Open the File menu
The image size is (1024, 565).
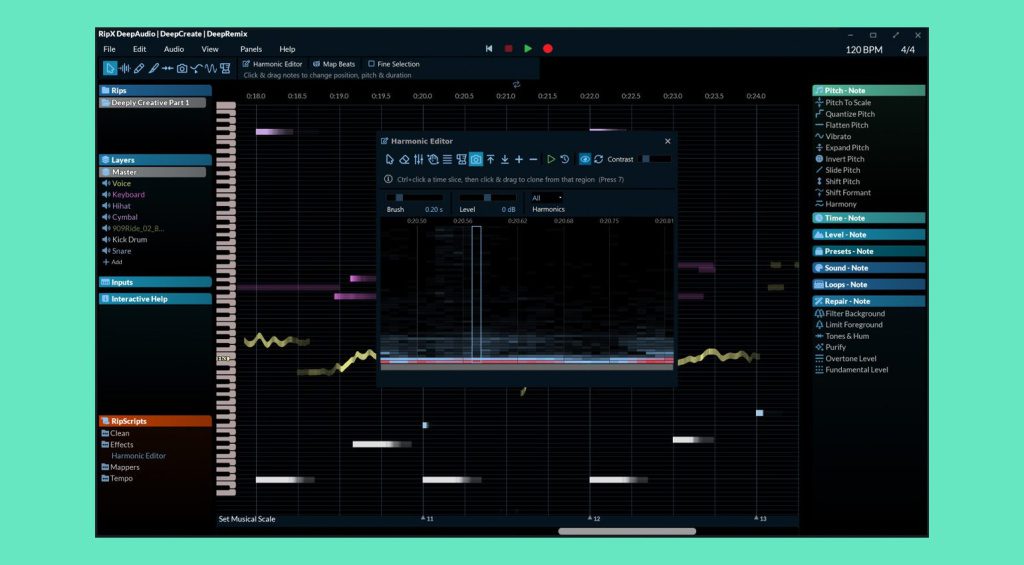109,49
